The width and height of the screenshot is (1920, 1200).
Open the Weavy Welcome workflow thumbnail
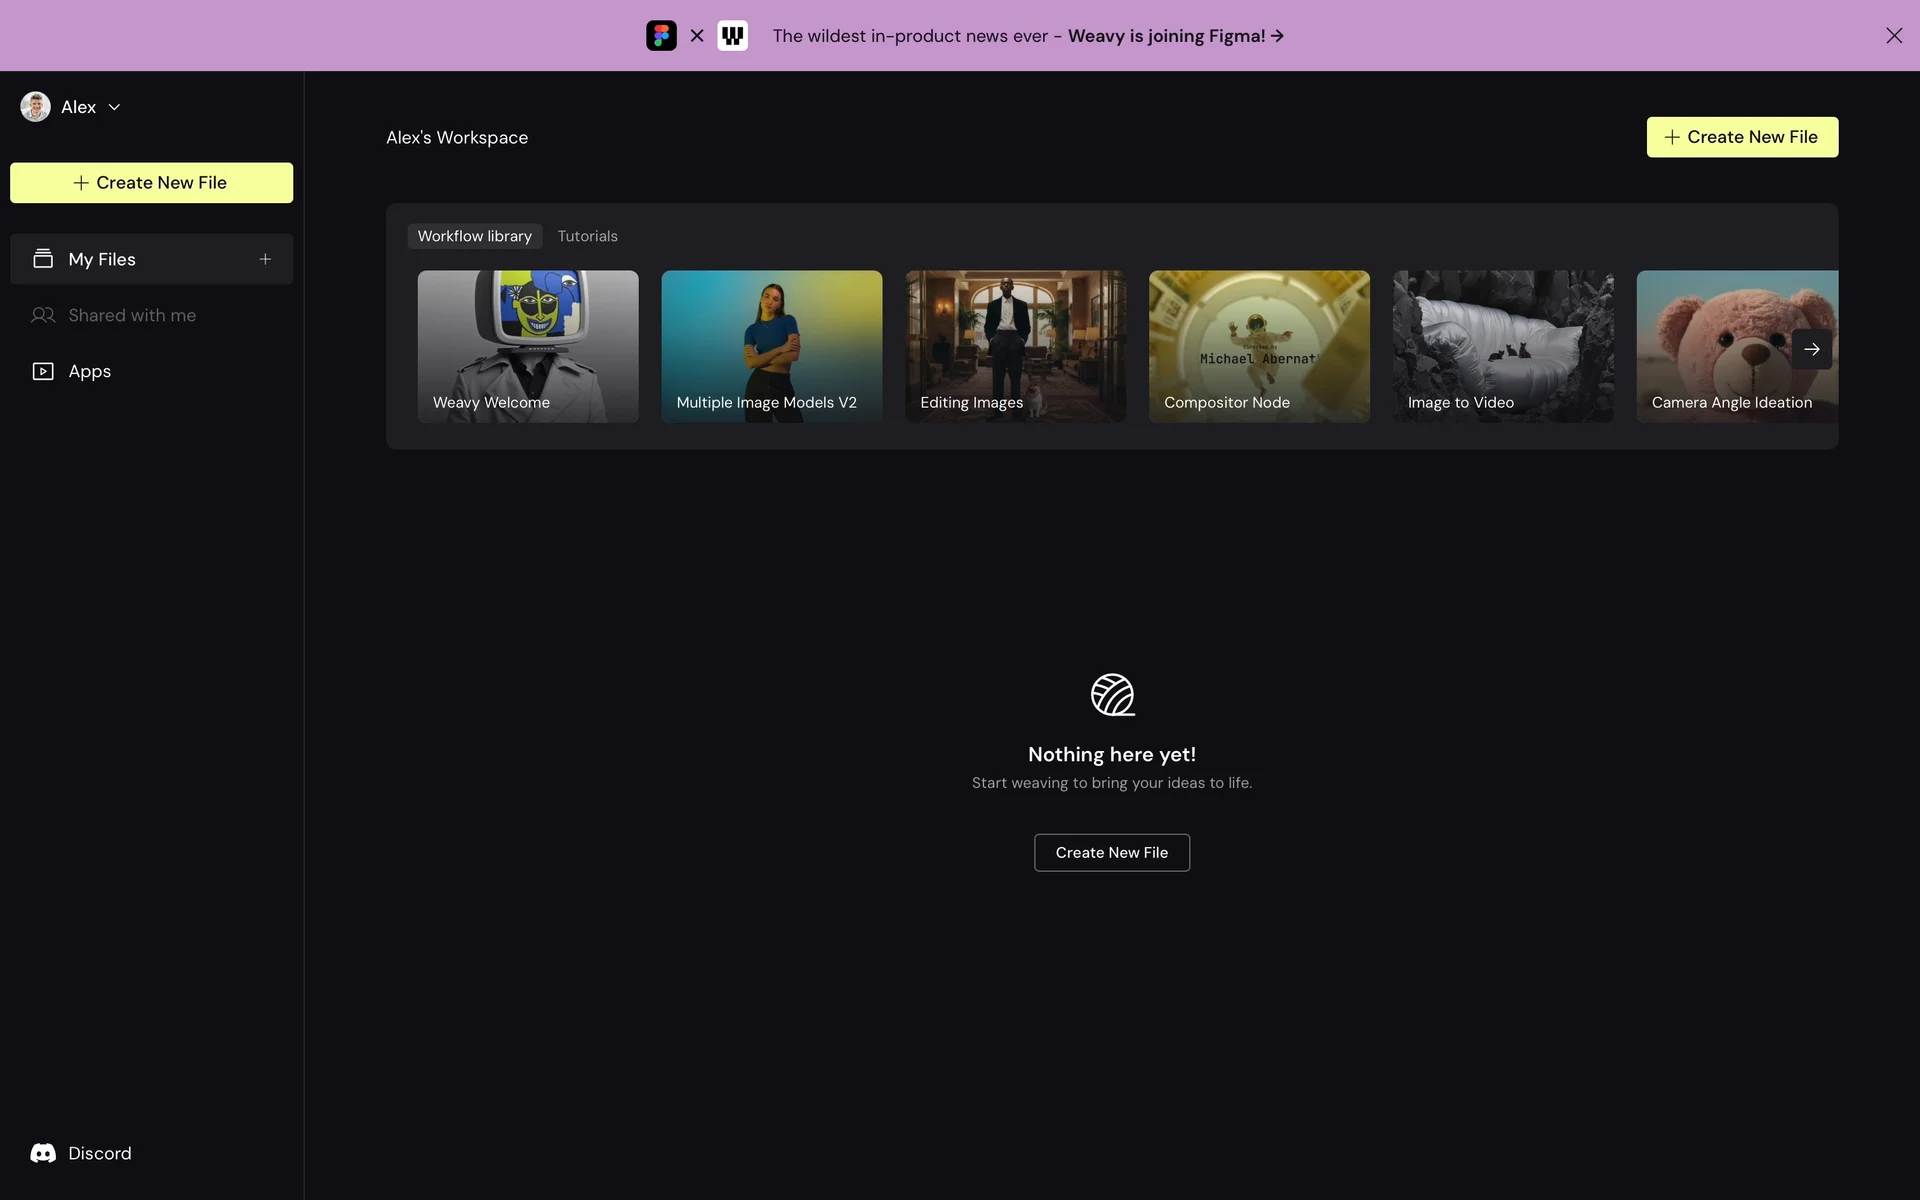pos(527,346)
